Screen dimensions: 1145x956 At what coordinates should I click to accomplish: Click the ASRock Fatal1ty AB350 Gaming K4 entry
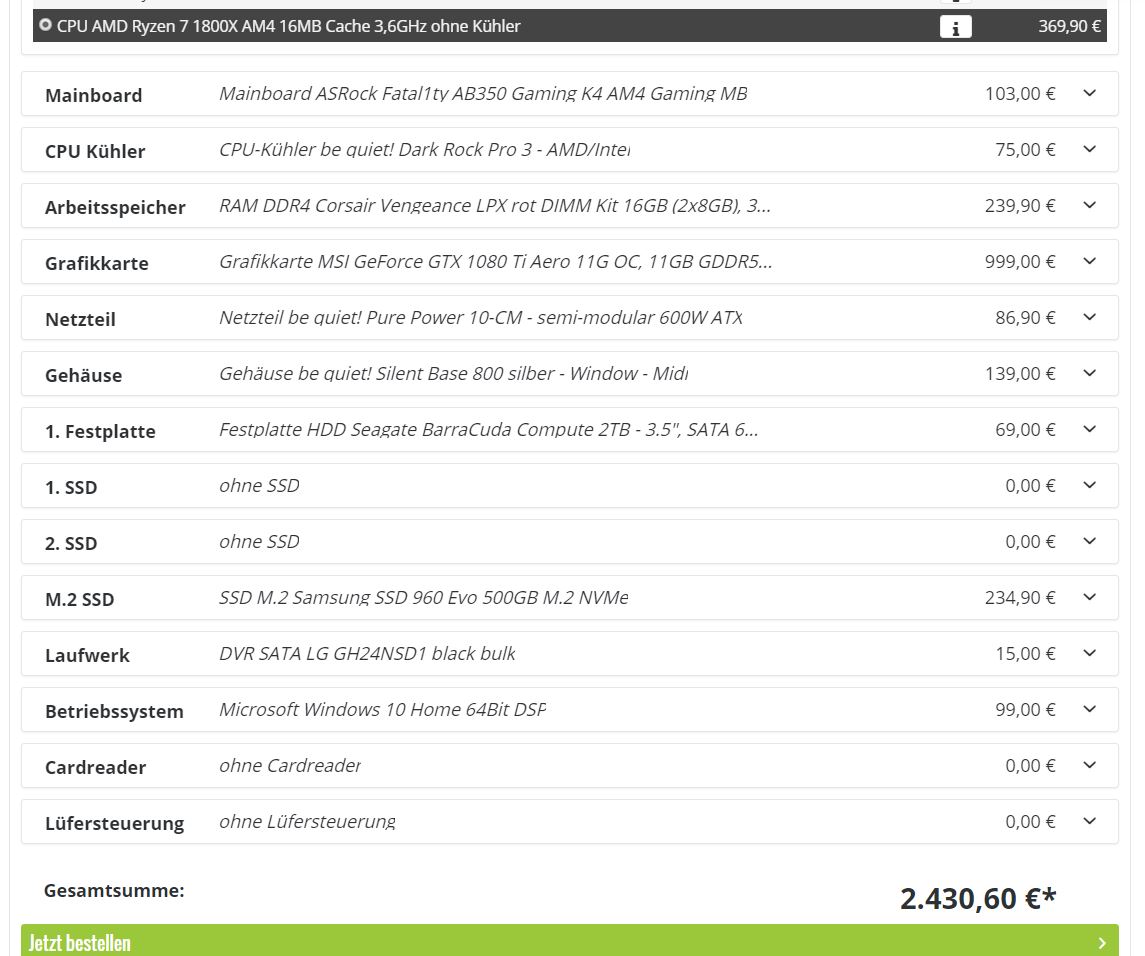point(483,93)
